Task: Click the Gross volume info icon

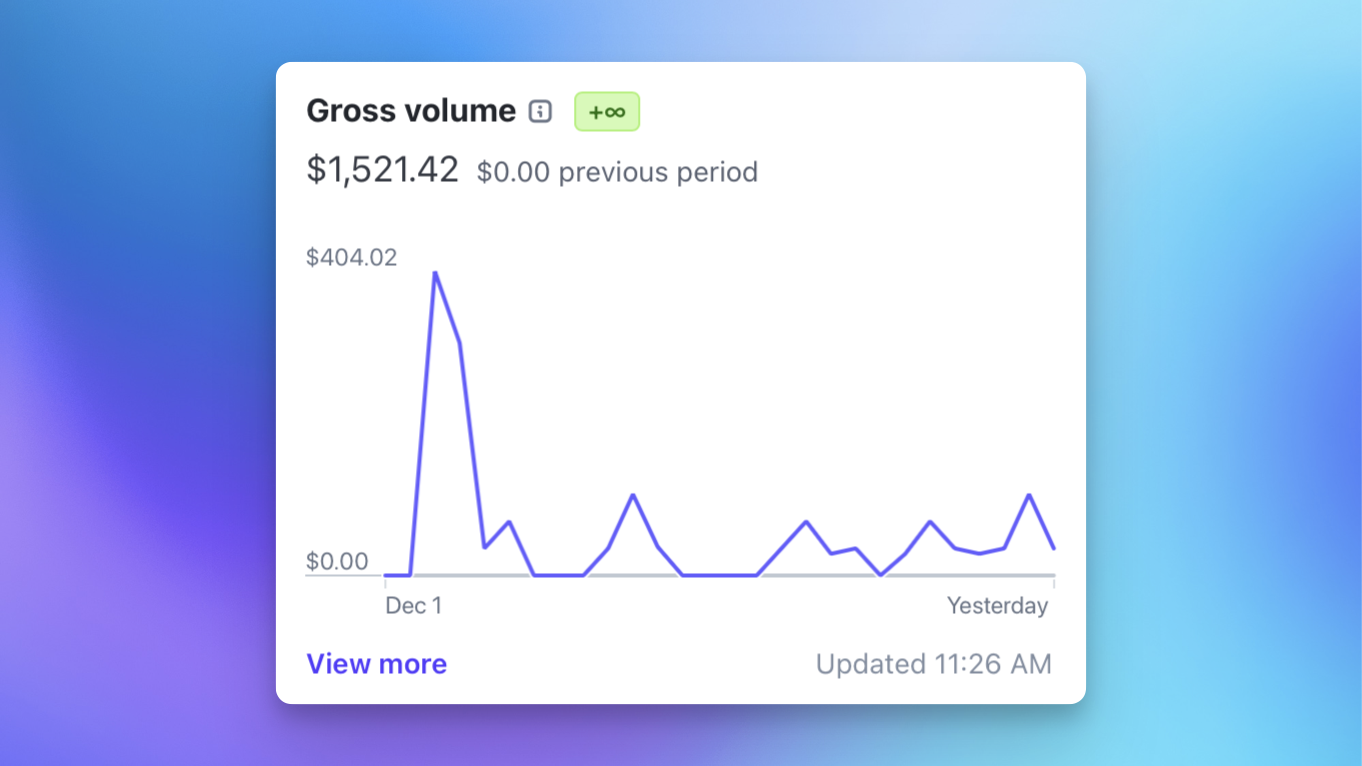Action: point(539,112)
